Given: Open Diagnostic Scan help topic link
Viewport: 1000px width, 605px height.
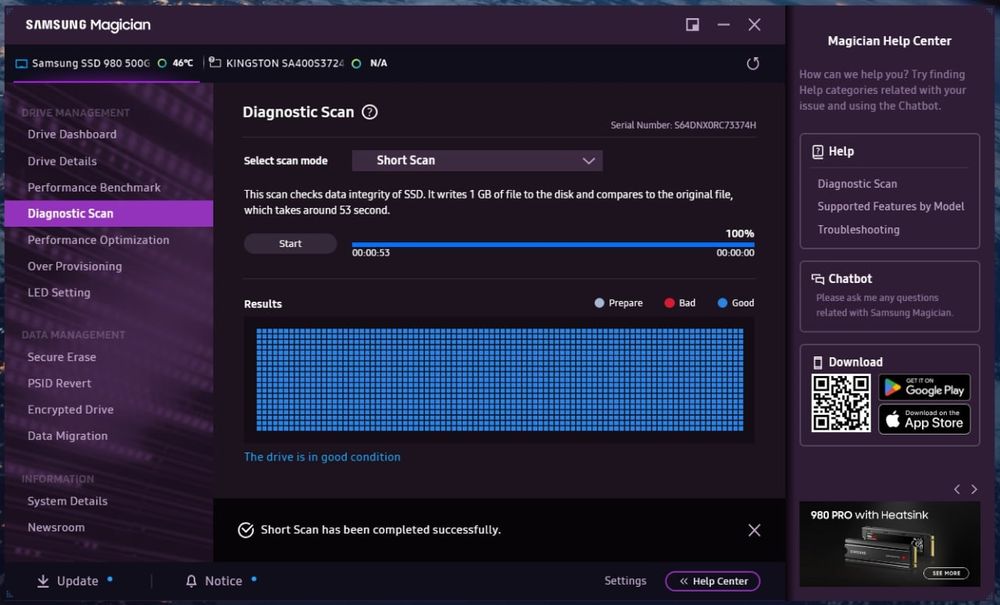Looking at the screenshot, I should point(857,184).
